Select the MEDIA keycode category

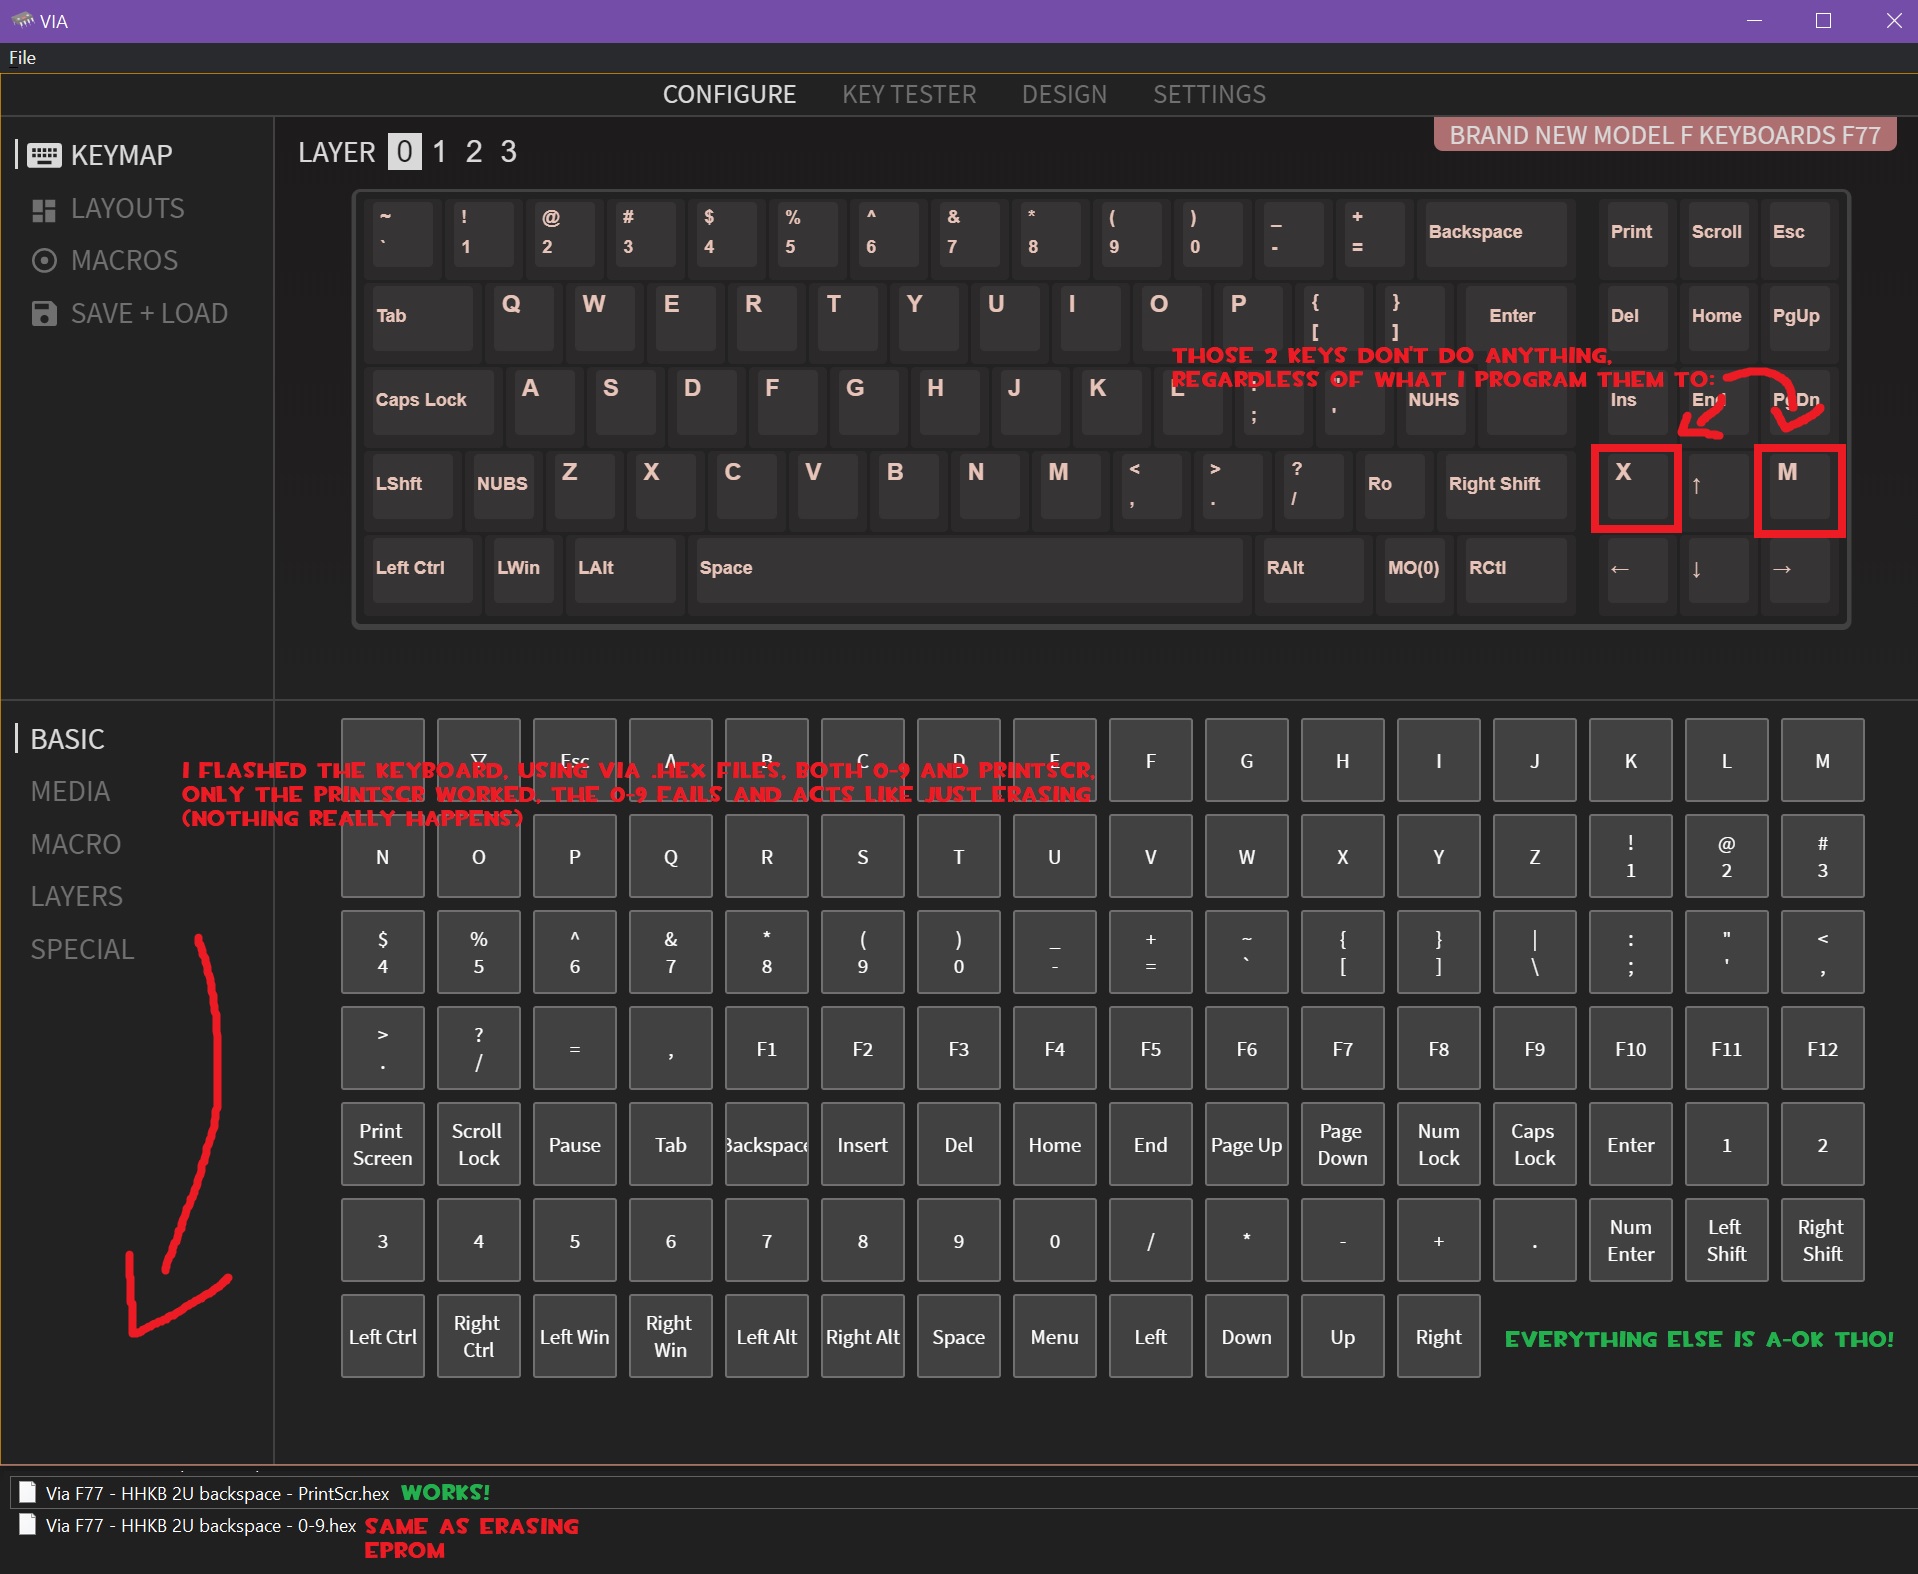(x=70, y=792)
